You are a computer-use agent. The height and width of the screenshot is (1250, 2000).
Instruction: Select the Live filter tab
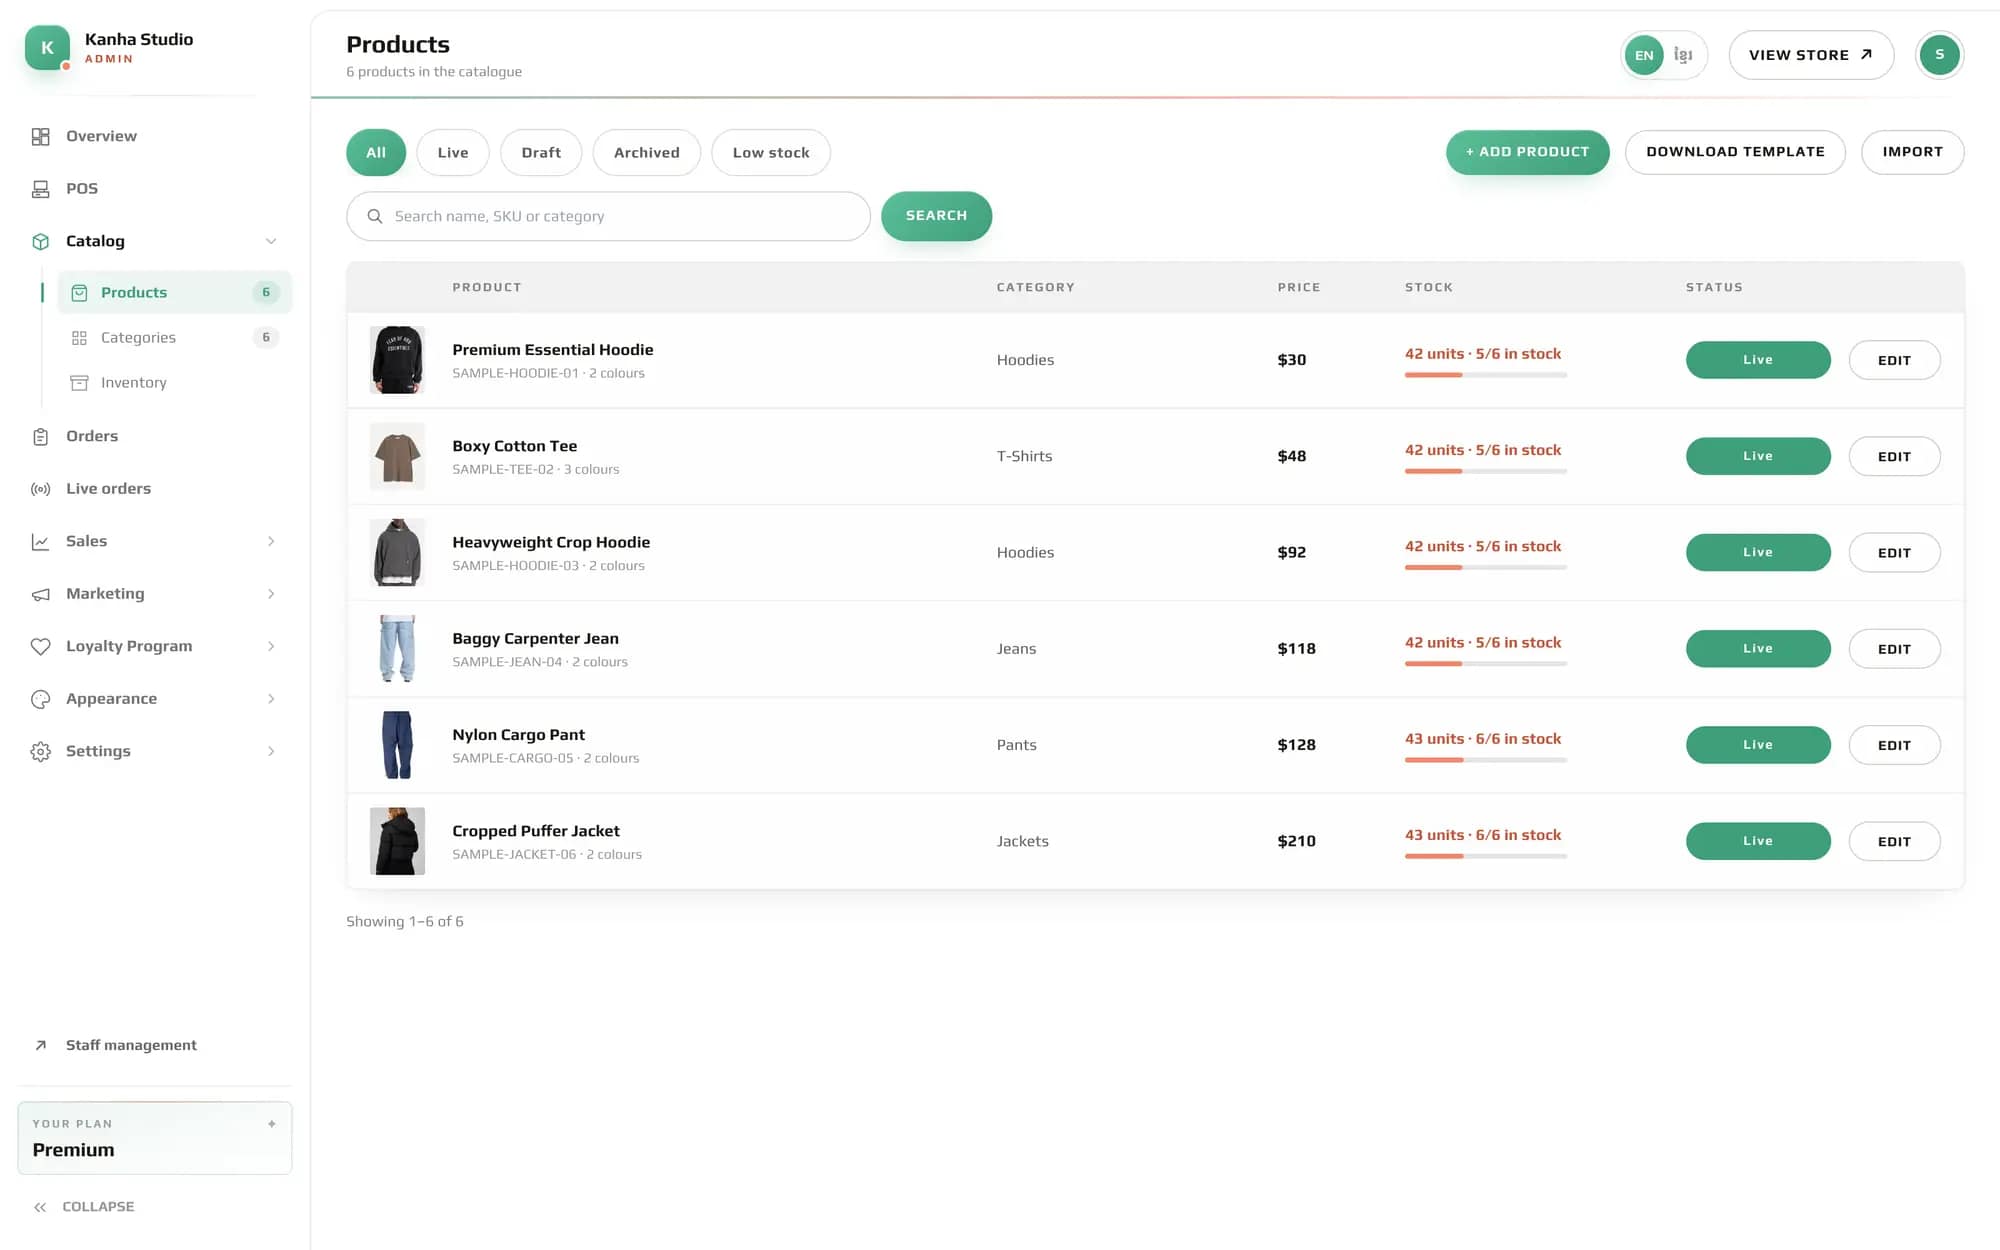pyautogui.click(x=453, y=153)
